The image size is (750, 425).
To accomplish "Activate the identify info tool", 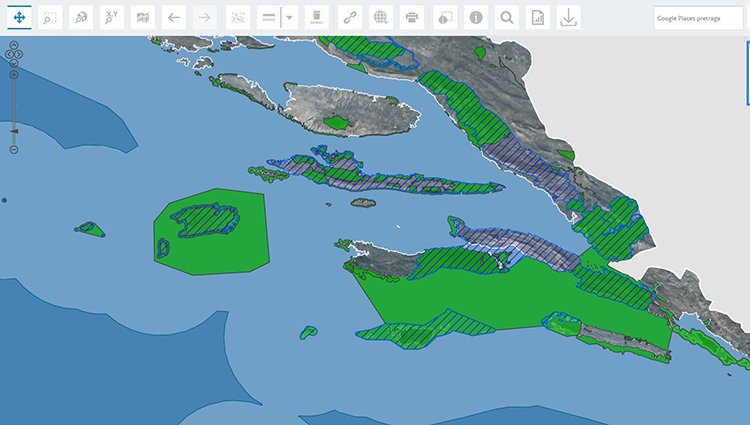I will (476, 18).
